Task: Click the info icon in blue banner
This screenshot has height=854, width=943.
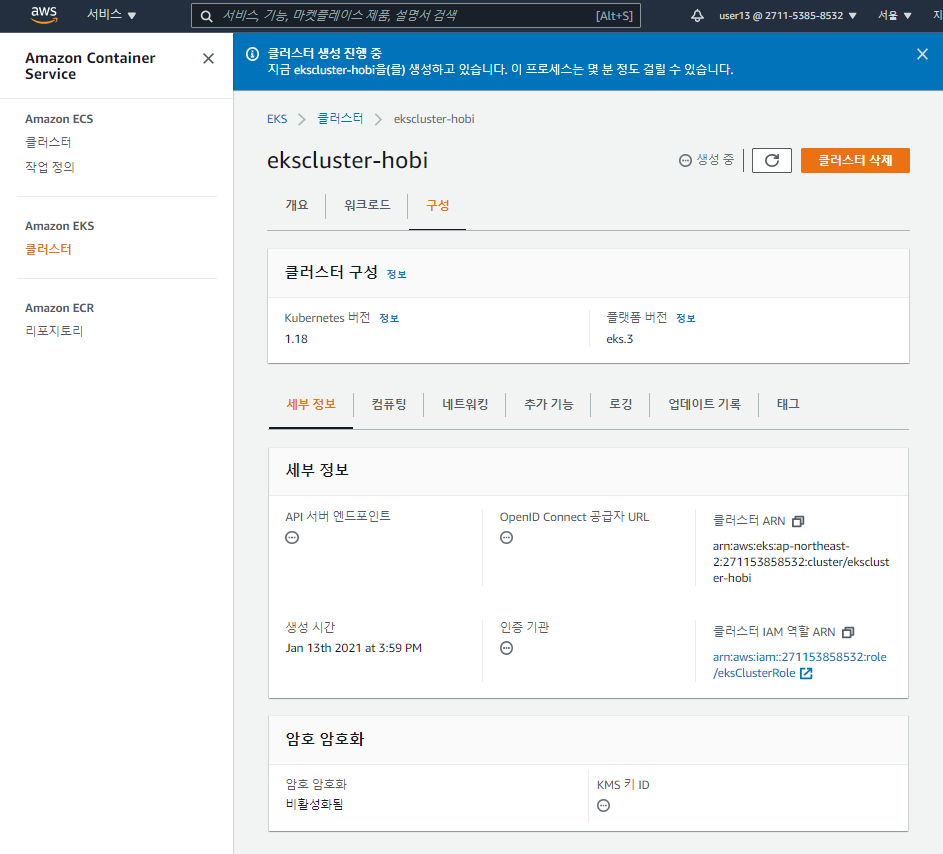Action: coord(253,54)
